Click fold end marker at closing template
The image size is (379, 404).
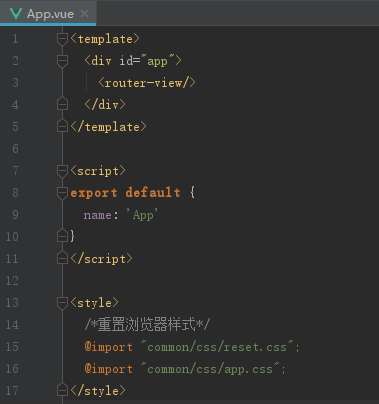pos(62,126)
